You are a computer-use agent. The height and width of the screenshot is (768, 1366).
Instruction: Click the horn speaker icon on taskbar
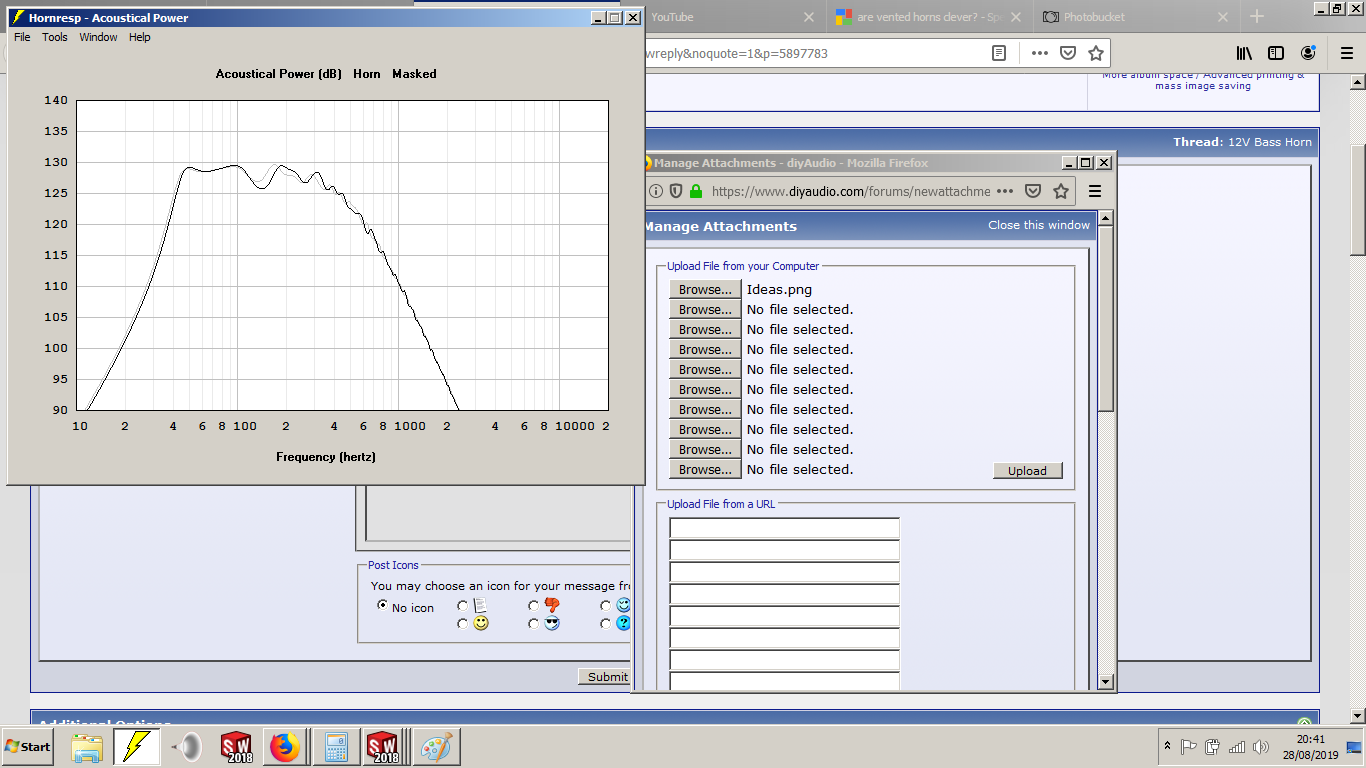(x=187, y=747)
